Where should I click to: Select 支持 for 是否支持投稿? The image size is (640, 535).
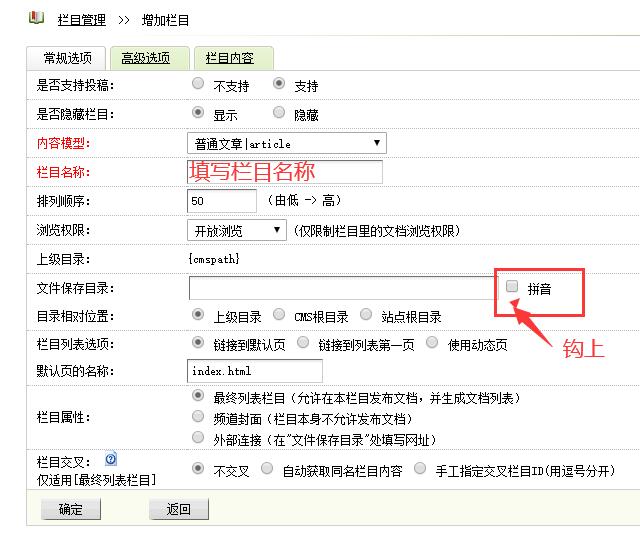(279, 84)
